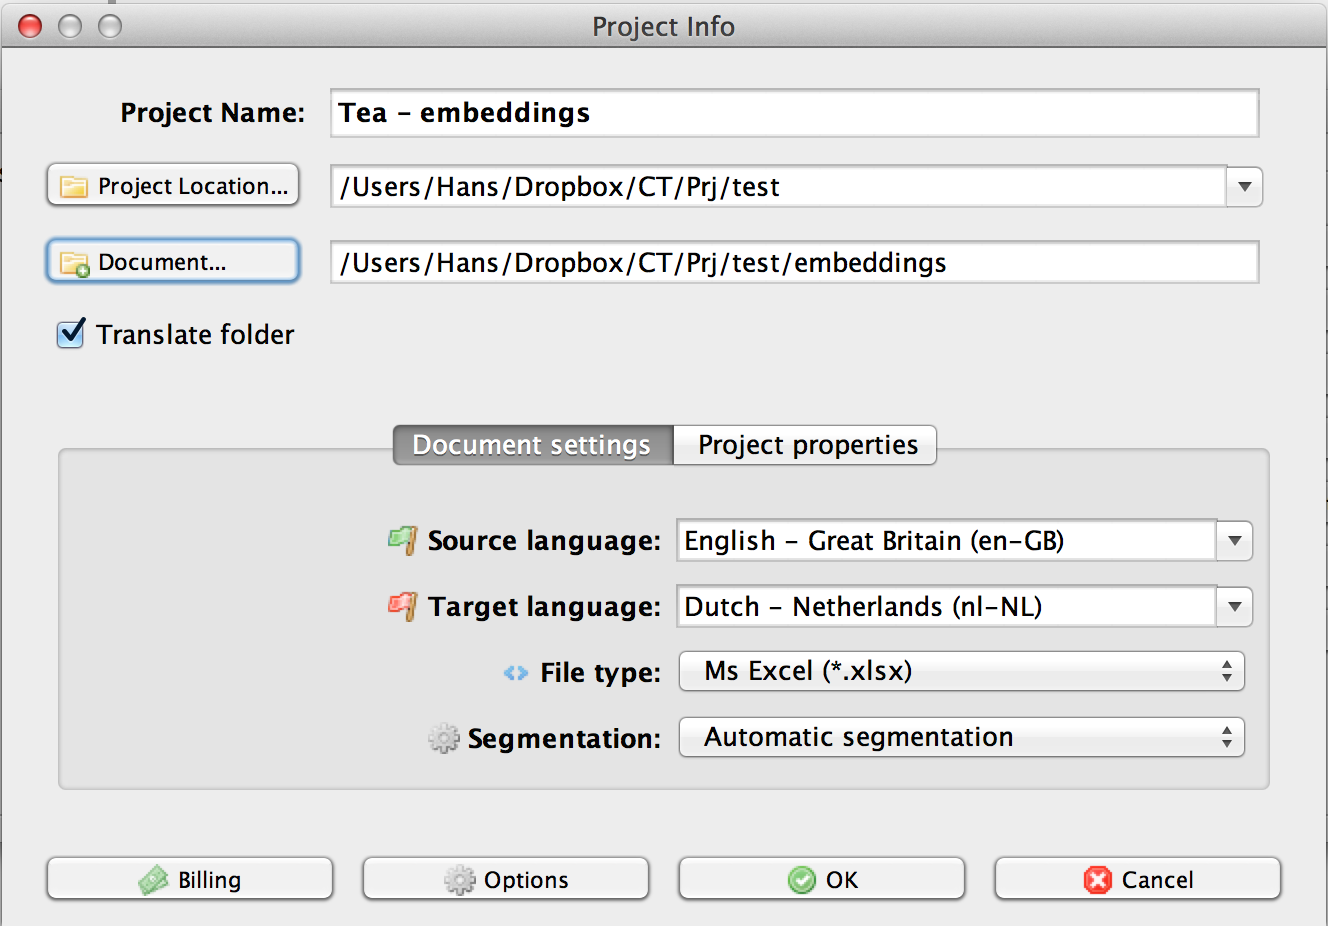
Task: Open the File type Ms Excel selector
Action: (961, 671)
